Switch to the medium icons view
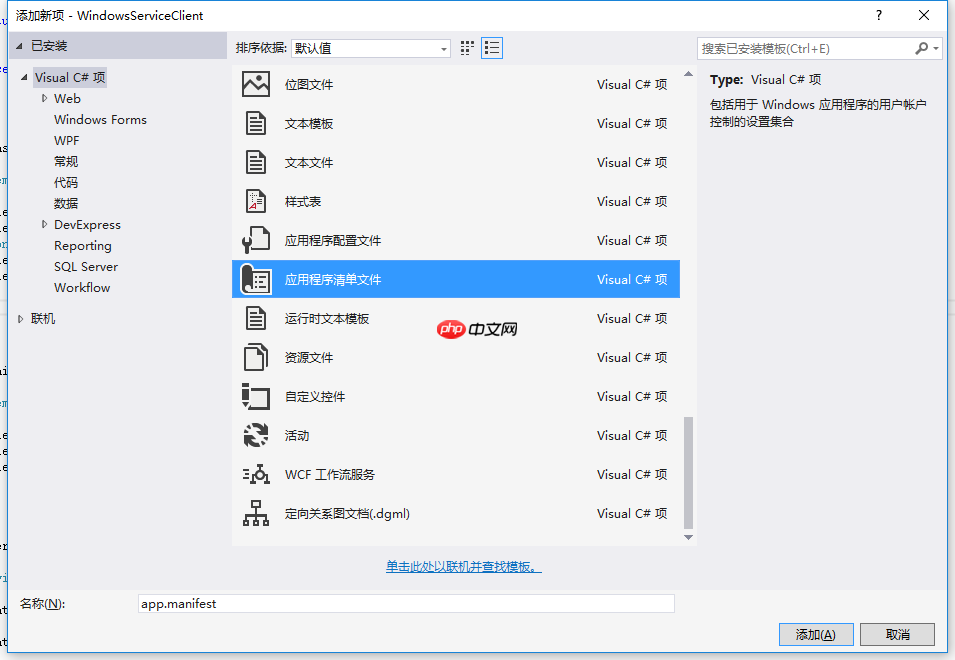Viewport: 955px width, 660px height. pos(466,47)
